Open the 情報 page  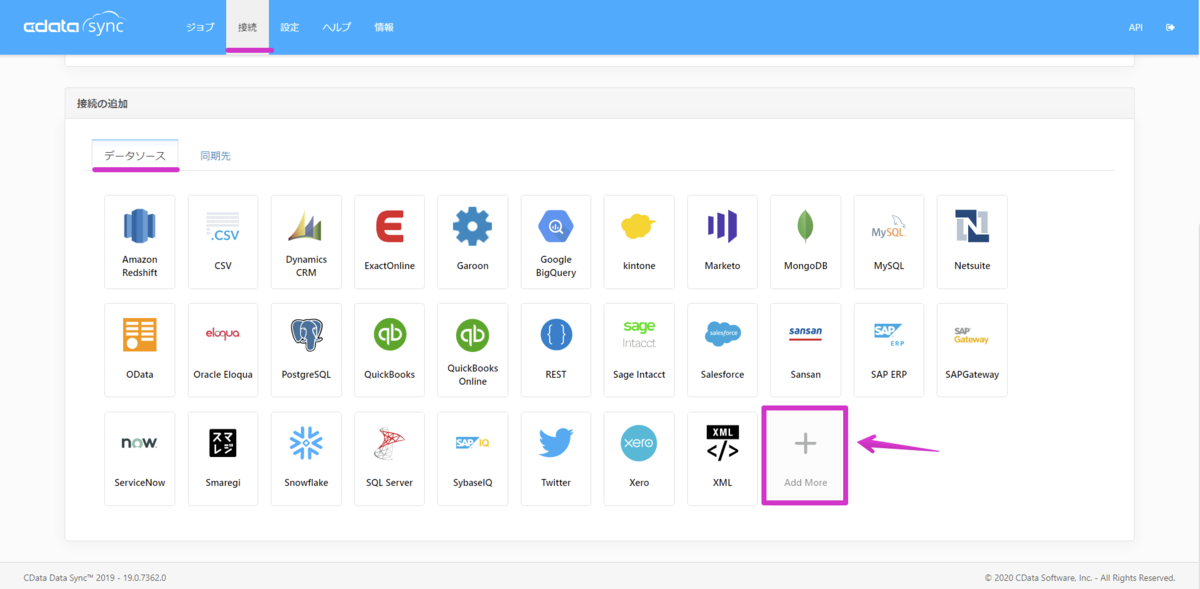coord(384,27)
